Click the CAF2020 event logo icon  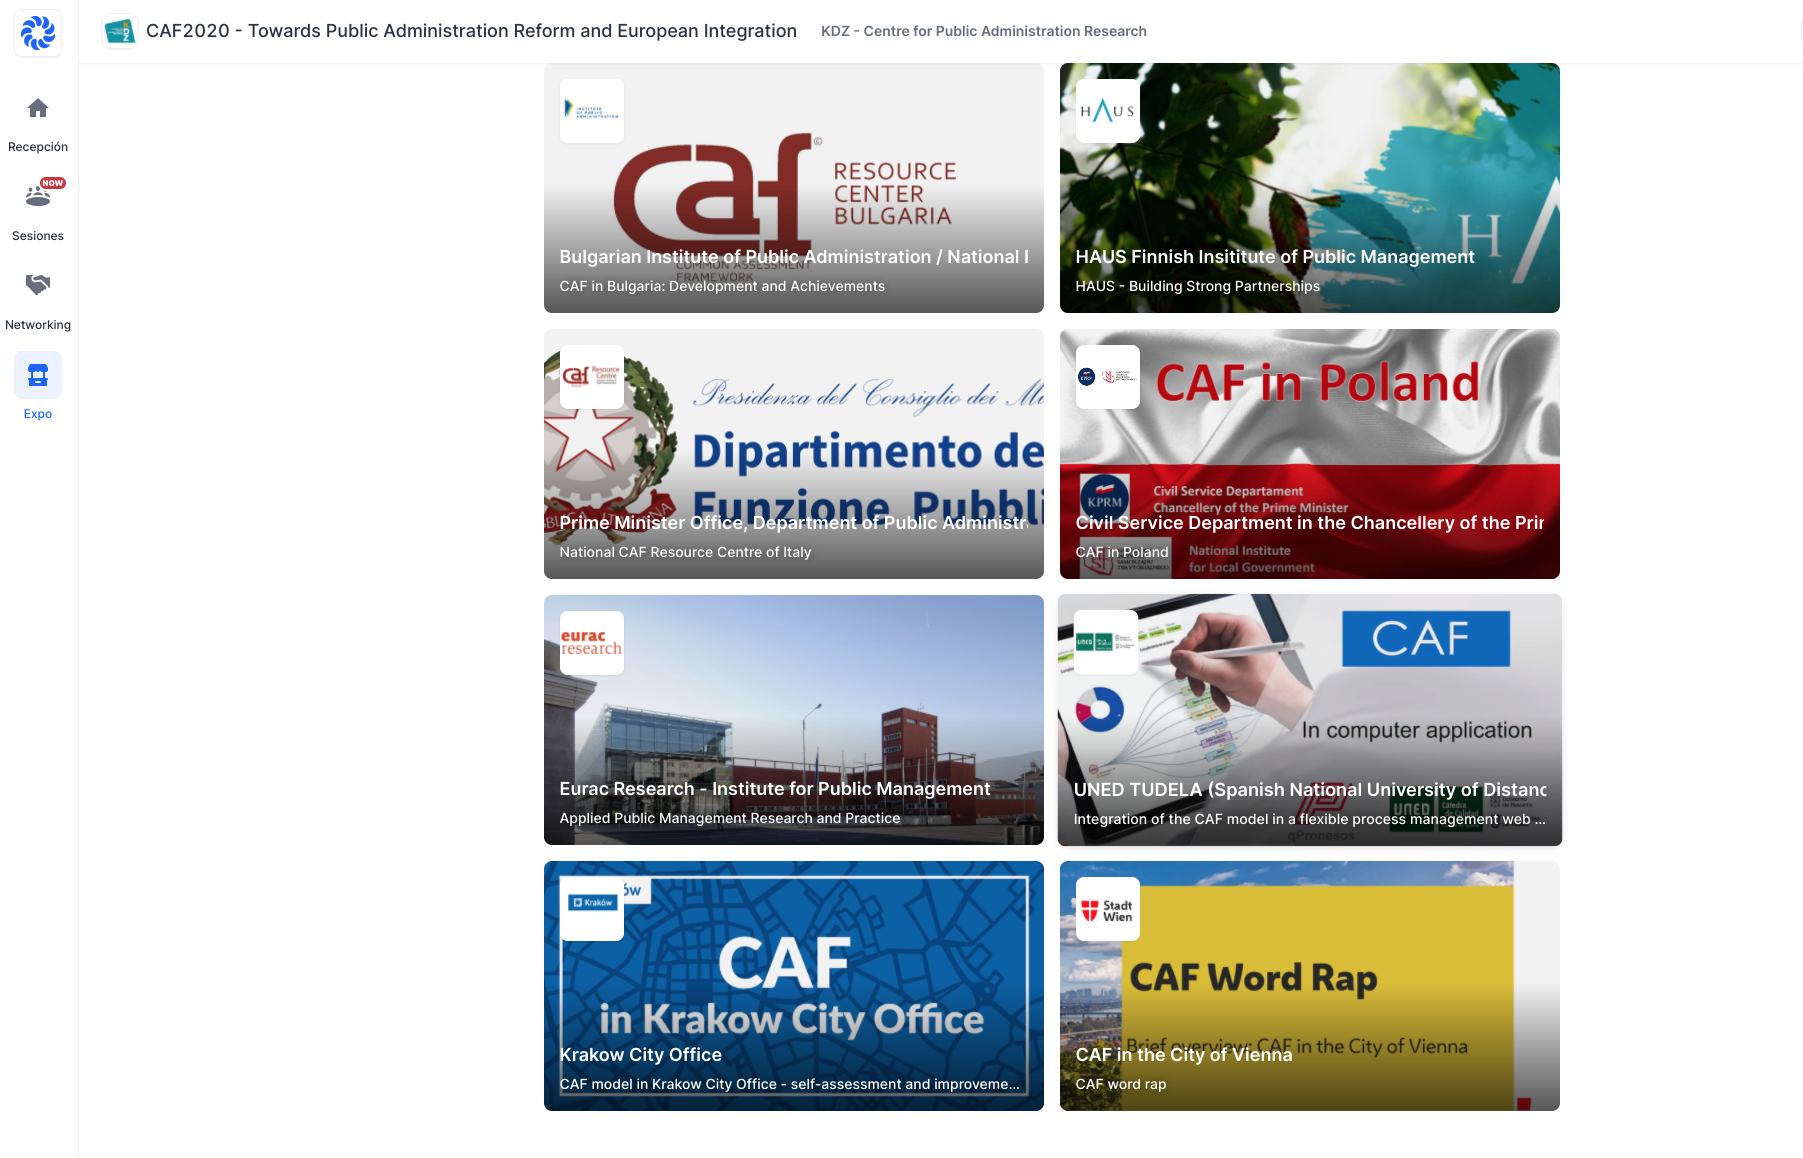click(120, 31)
